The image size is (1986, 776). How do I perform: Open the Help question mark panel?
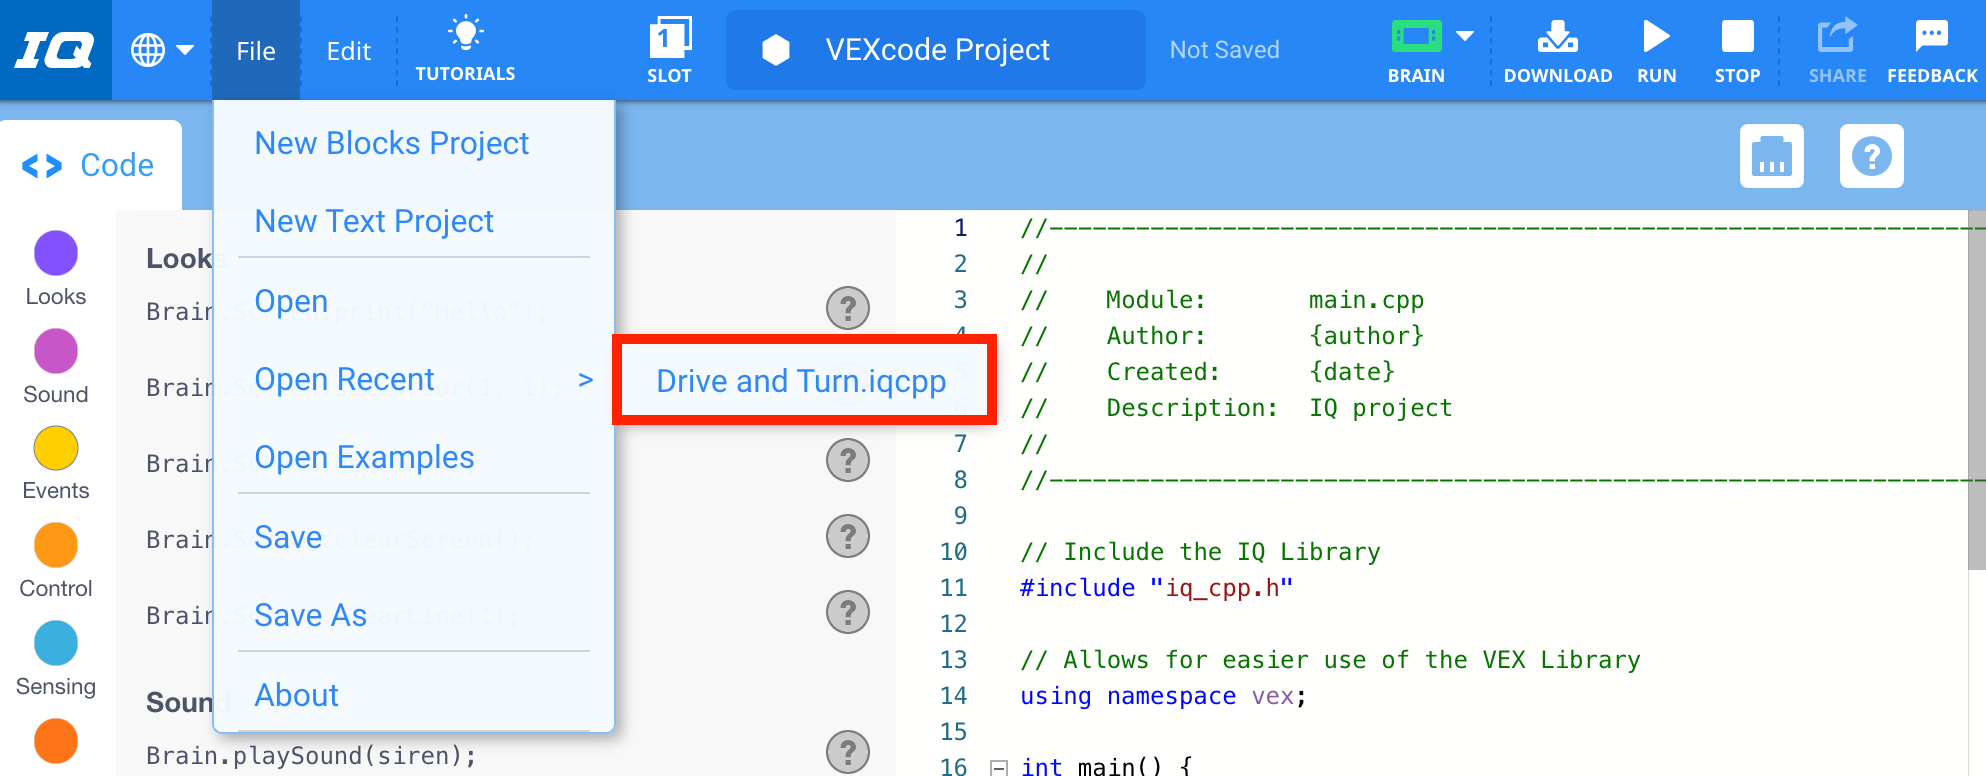pyautogui.click(x=1871, y=156)
